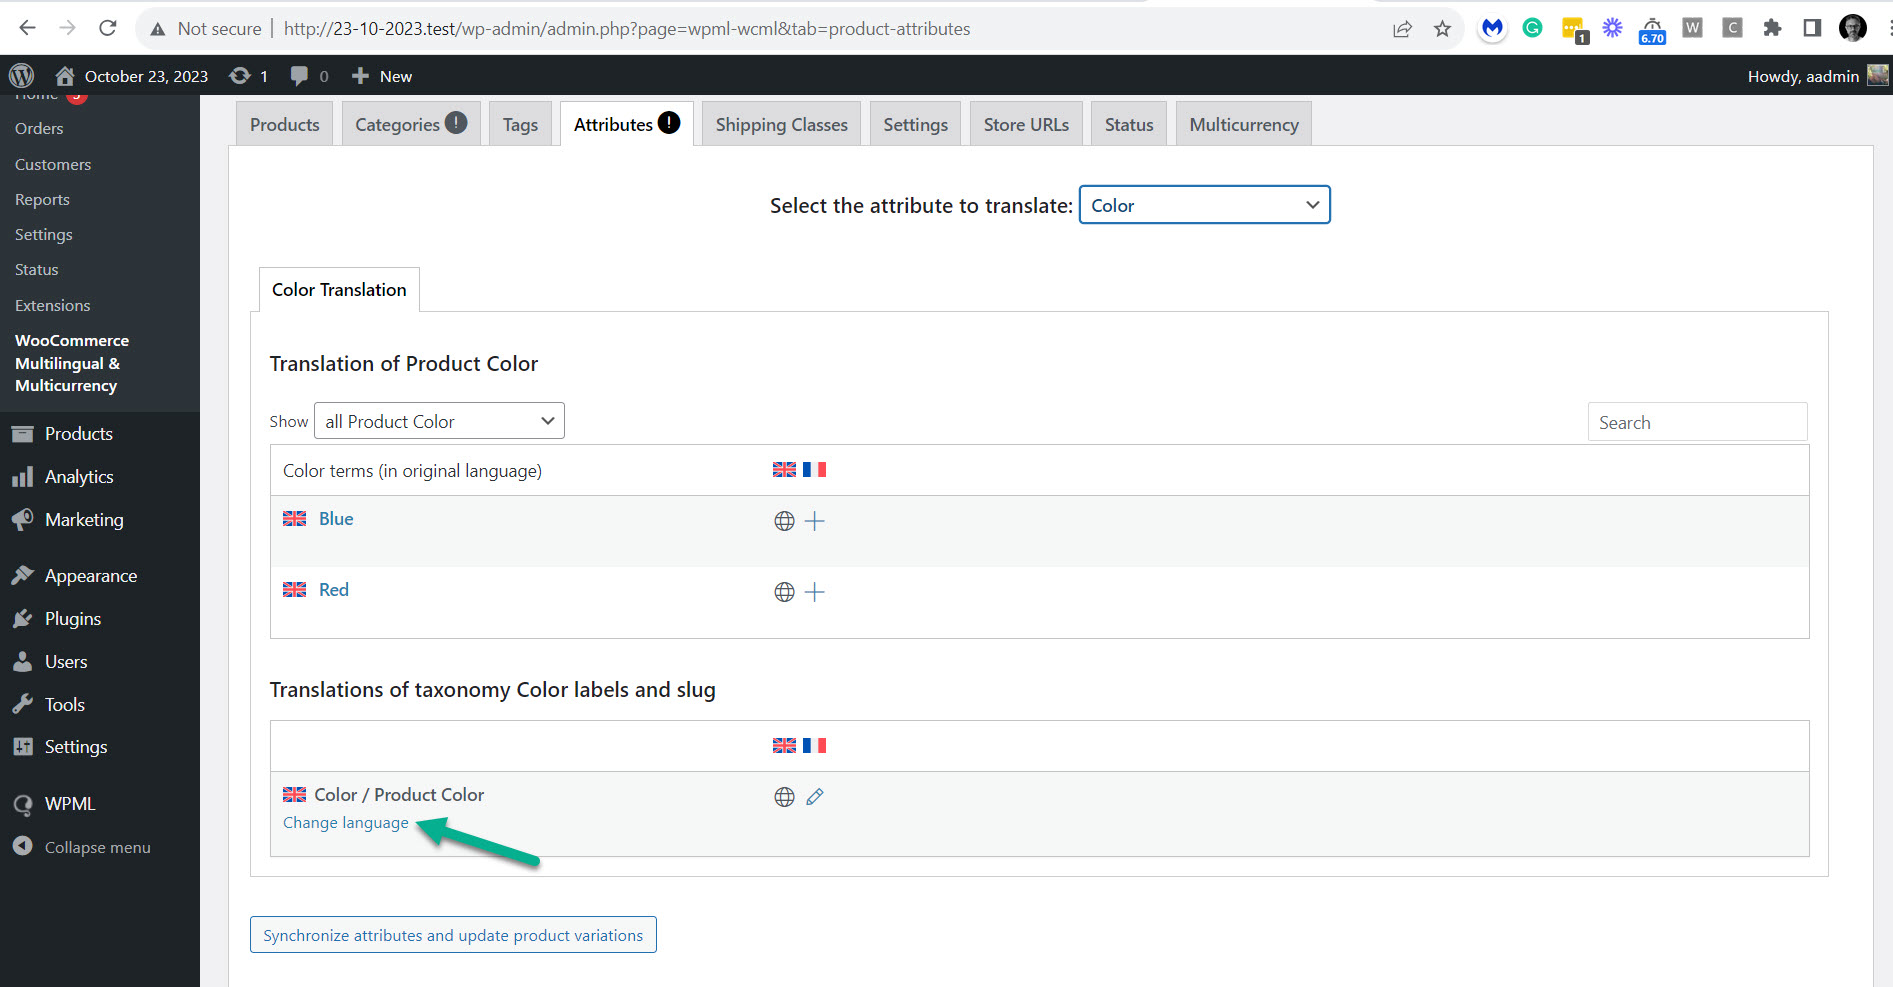The image size is (1893, 987).
Task: Click the browser forward arrow
Action: point(67,28)
